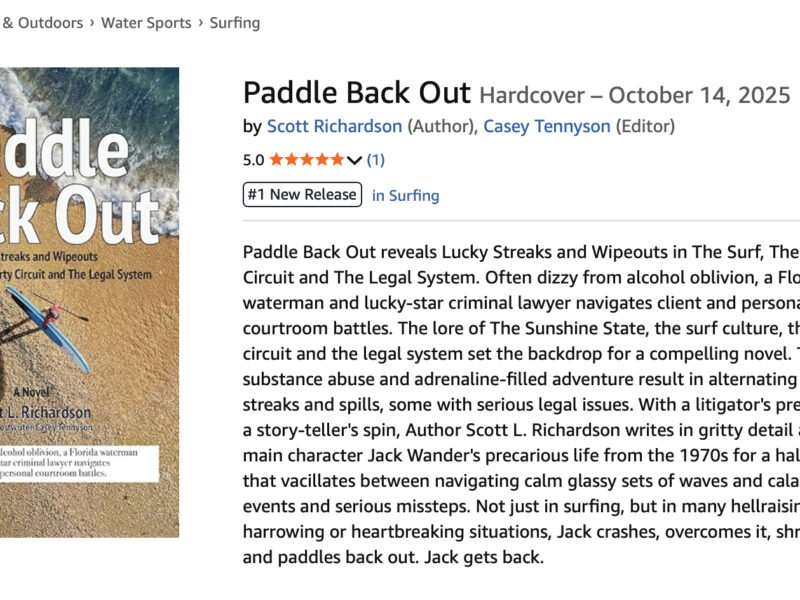Image resolution: width=800 pixels, height=600 pixels.
Task: Click the breadcrumb chevron before Water Sports
Action: [92, 22]
